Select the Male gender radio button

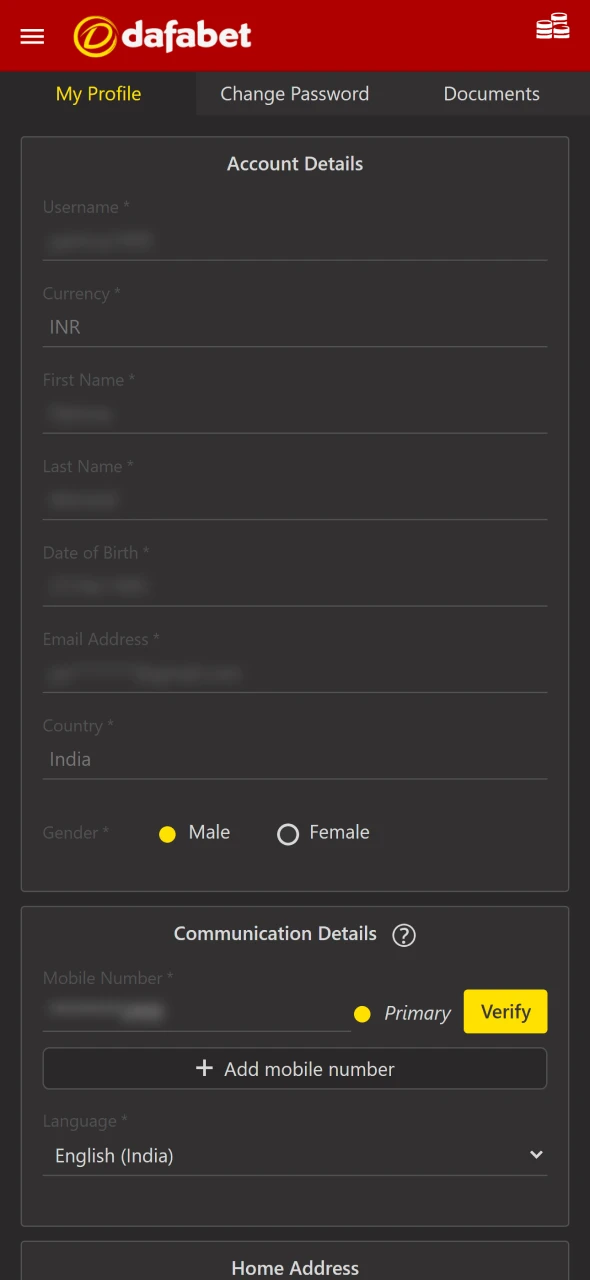click(167, 833)
